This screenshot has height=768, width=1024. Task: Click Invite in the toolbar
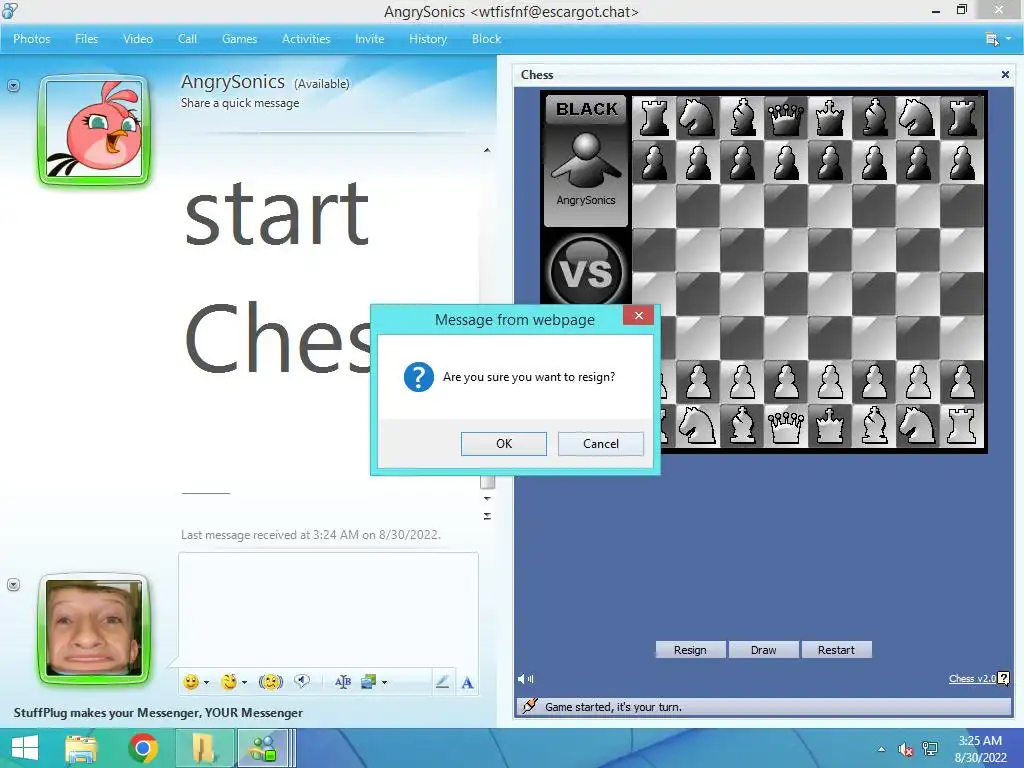(x=370, y=39)
